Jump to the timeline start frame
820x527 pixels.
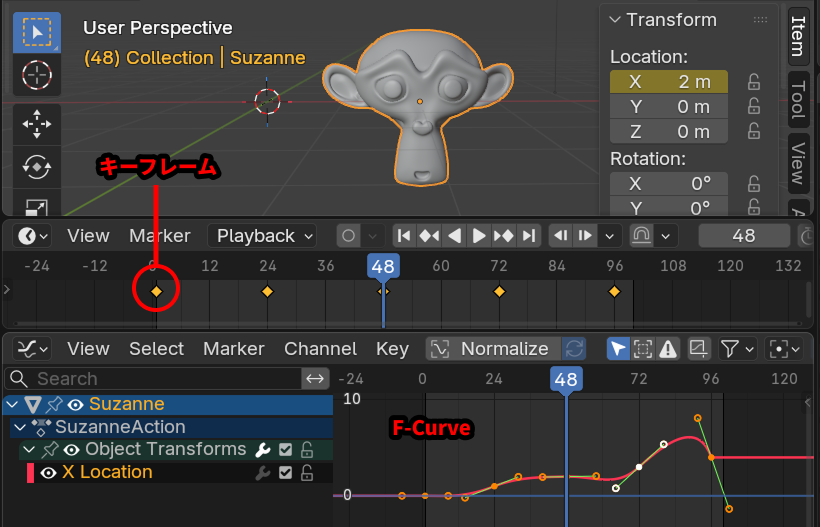(404, 236)
